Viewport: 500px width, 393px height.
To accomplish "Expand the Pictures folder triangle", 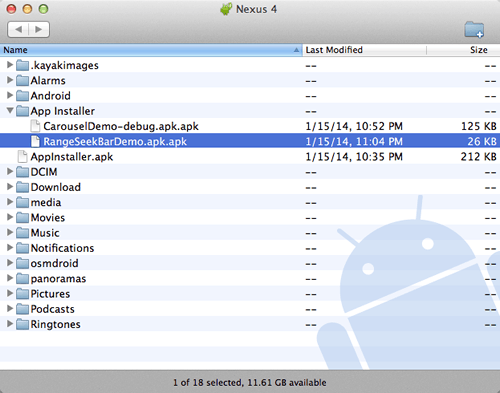I will [x=10, y=293].
